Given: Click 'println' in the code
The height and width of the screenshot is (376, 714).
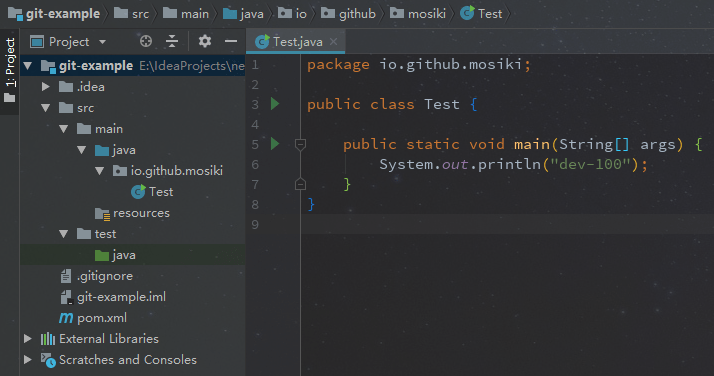Looking at the screenshot, I should pos(509,164).
